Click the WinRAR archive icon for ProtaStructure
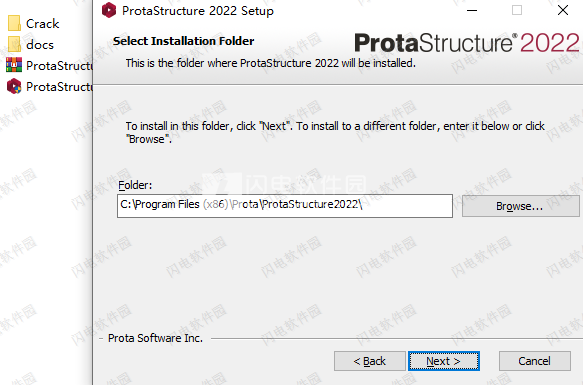The height and width of the screenshot is (385, 583). (14, 65)
